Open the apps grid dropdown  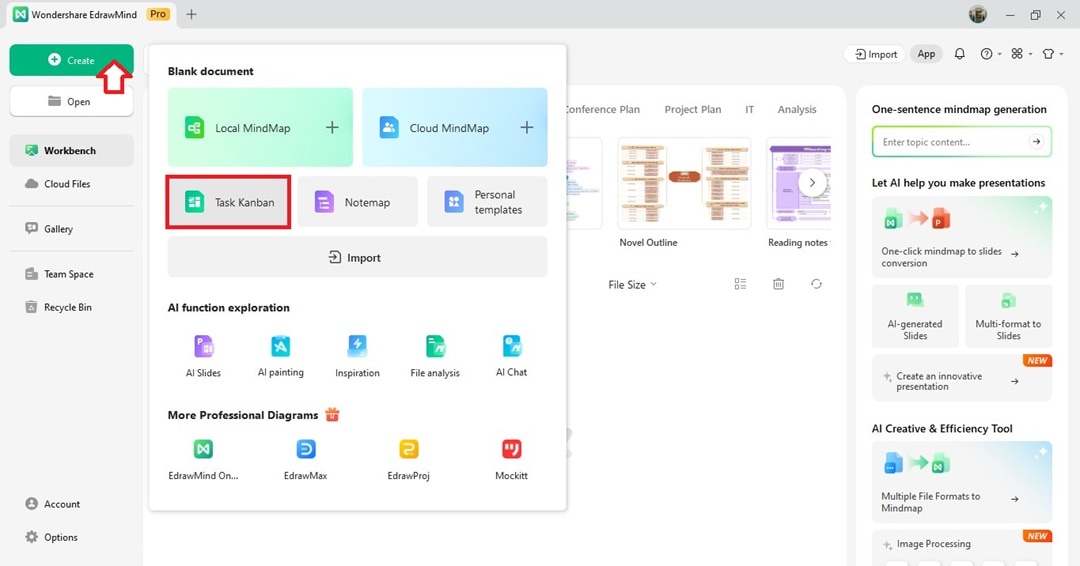pyautogui.click(x=1021, y=54)
